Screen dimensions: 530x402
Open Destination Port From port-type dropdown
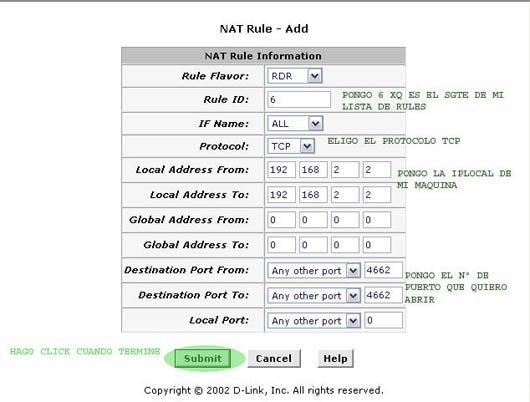point(314,270)
